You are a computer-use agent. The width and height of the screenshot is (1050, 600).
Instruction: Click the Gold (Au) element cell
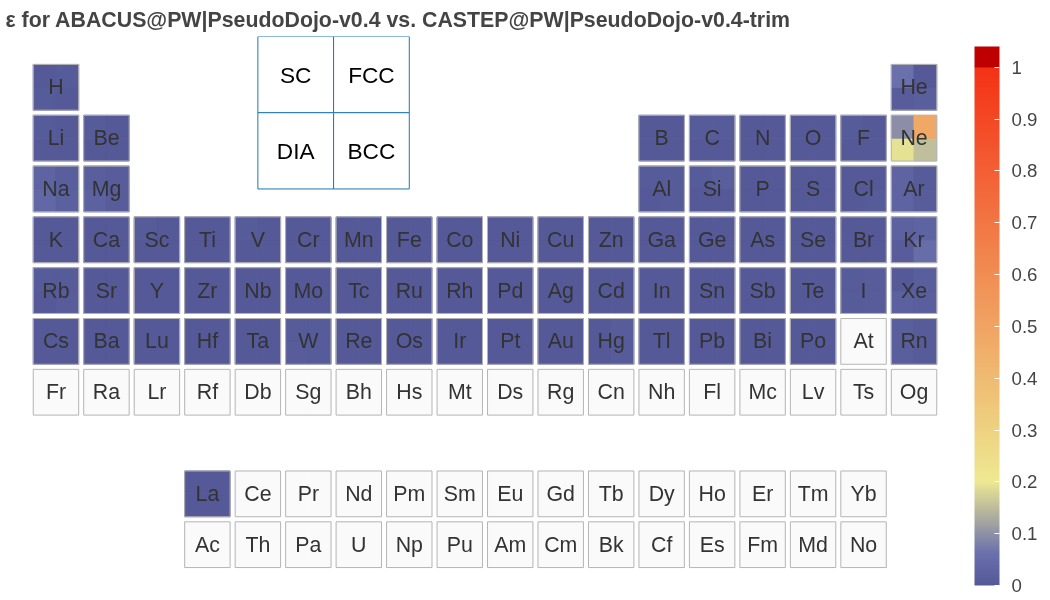point(561,341)
